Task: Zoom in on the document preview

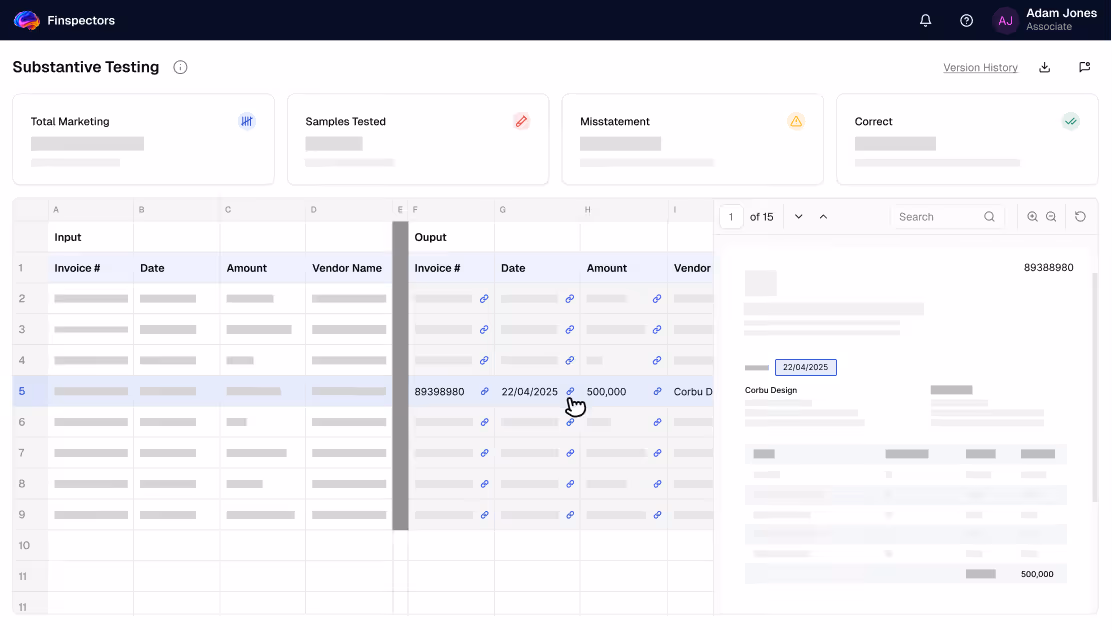Action: 1033,217
